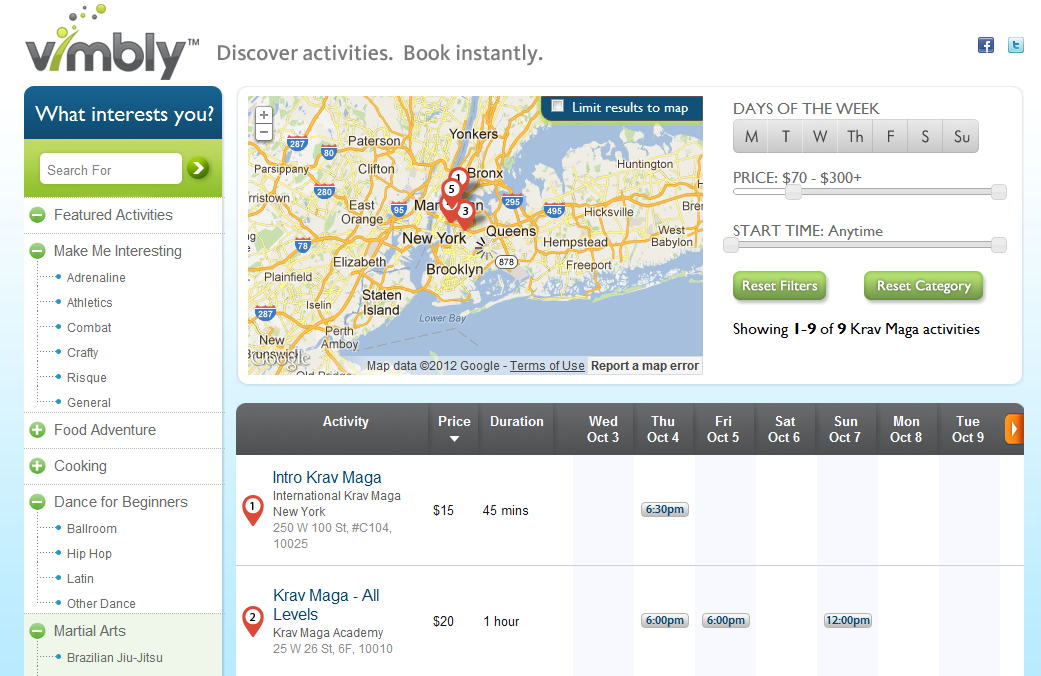Open Hip Hop dance subcategory
This screenshot has height=676, width=1041.
(x=89, y=553)
